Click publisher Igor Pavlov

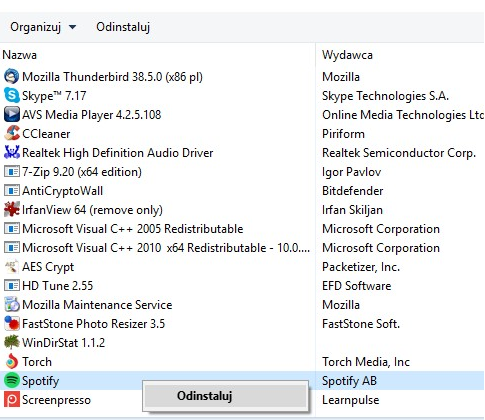click(351, 172)
